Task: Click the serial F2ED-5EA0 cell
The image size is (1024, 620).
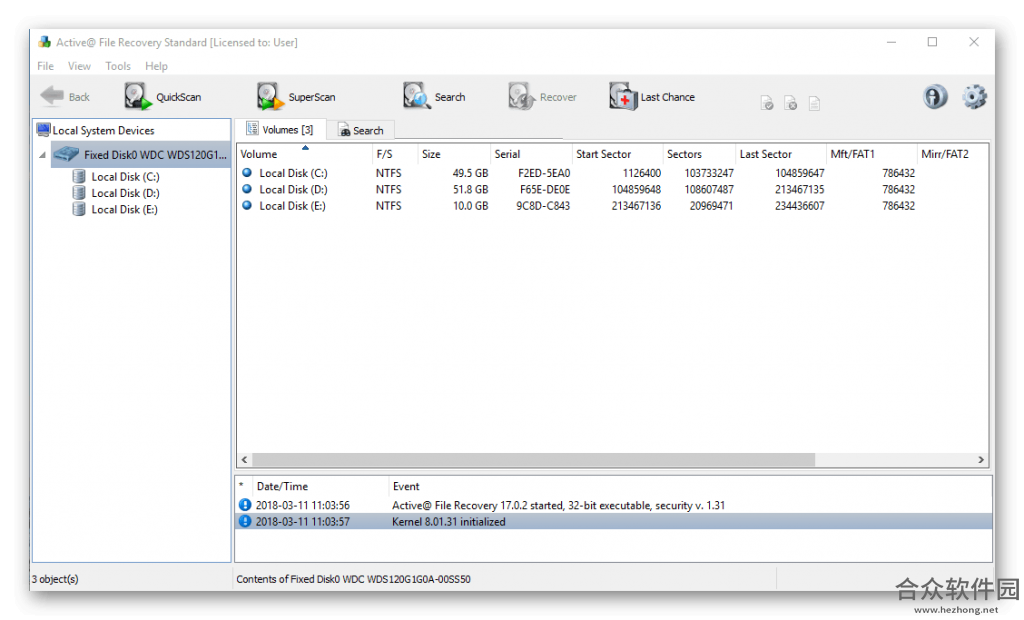Action: click(x=544, y=172)
